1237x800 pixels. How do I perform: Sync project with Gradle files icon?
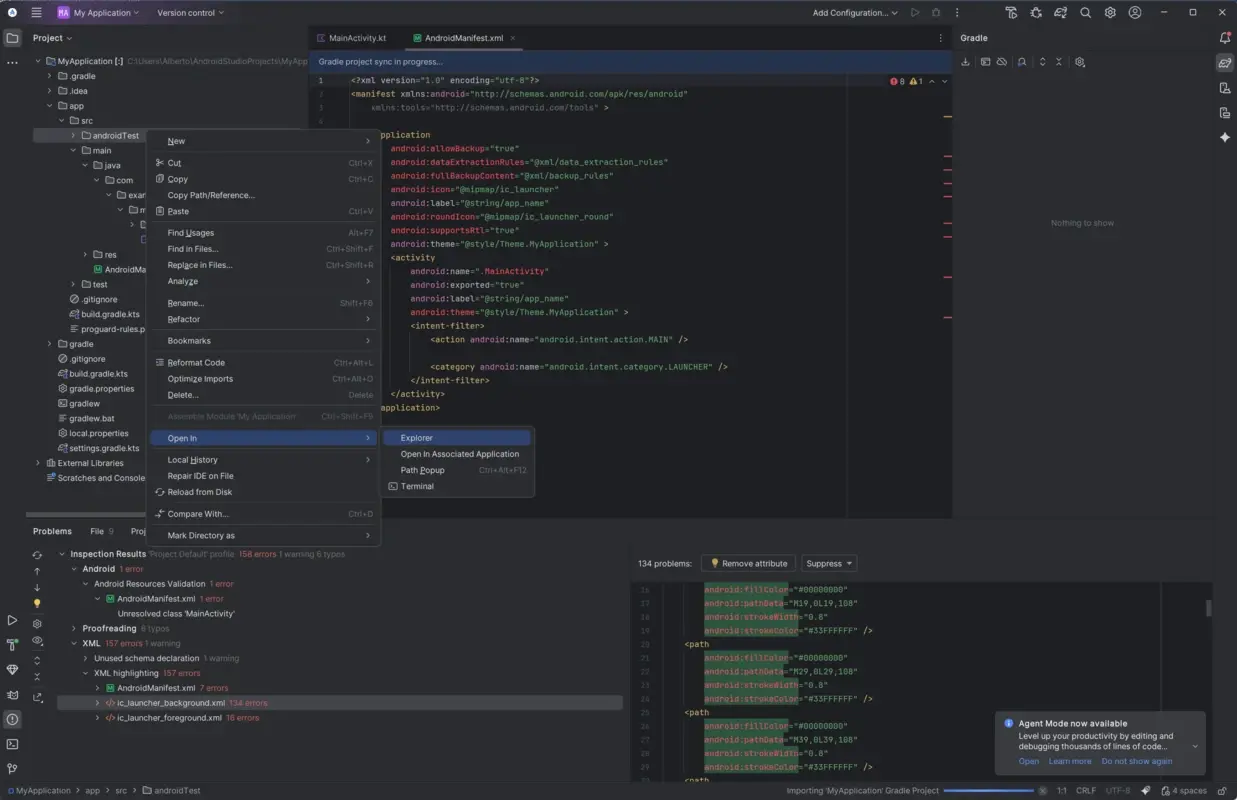(1061, 12)
